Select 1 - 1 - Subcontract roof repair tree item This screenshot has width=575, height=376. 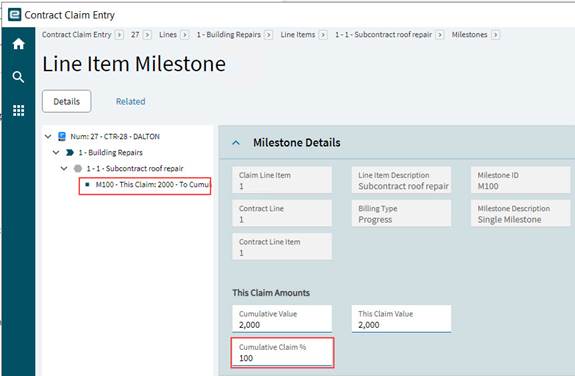[x=135, y=168]
